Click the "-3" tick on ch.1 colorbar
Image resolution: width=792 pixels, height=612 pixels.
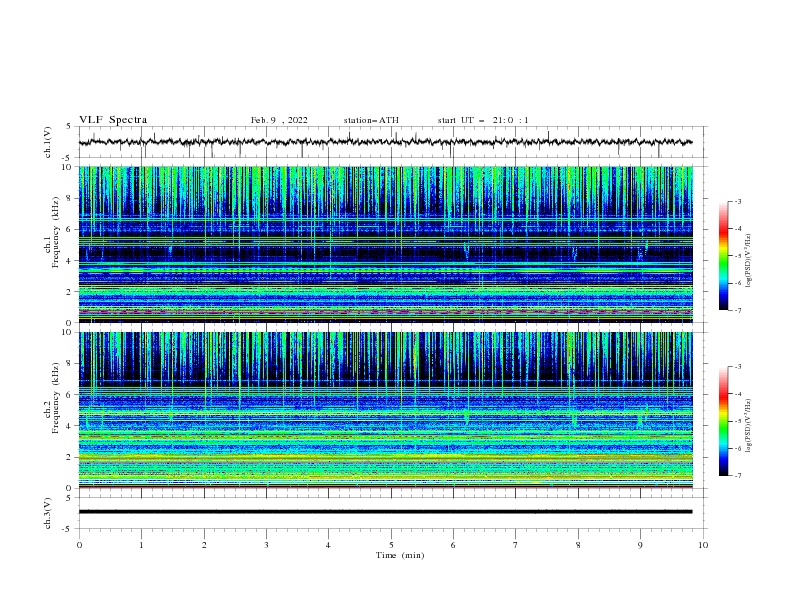(x=737, y=201)
